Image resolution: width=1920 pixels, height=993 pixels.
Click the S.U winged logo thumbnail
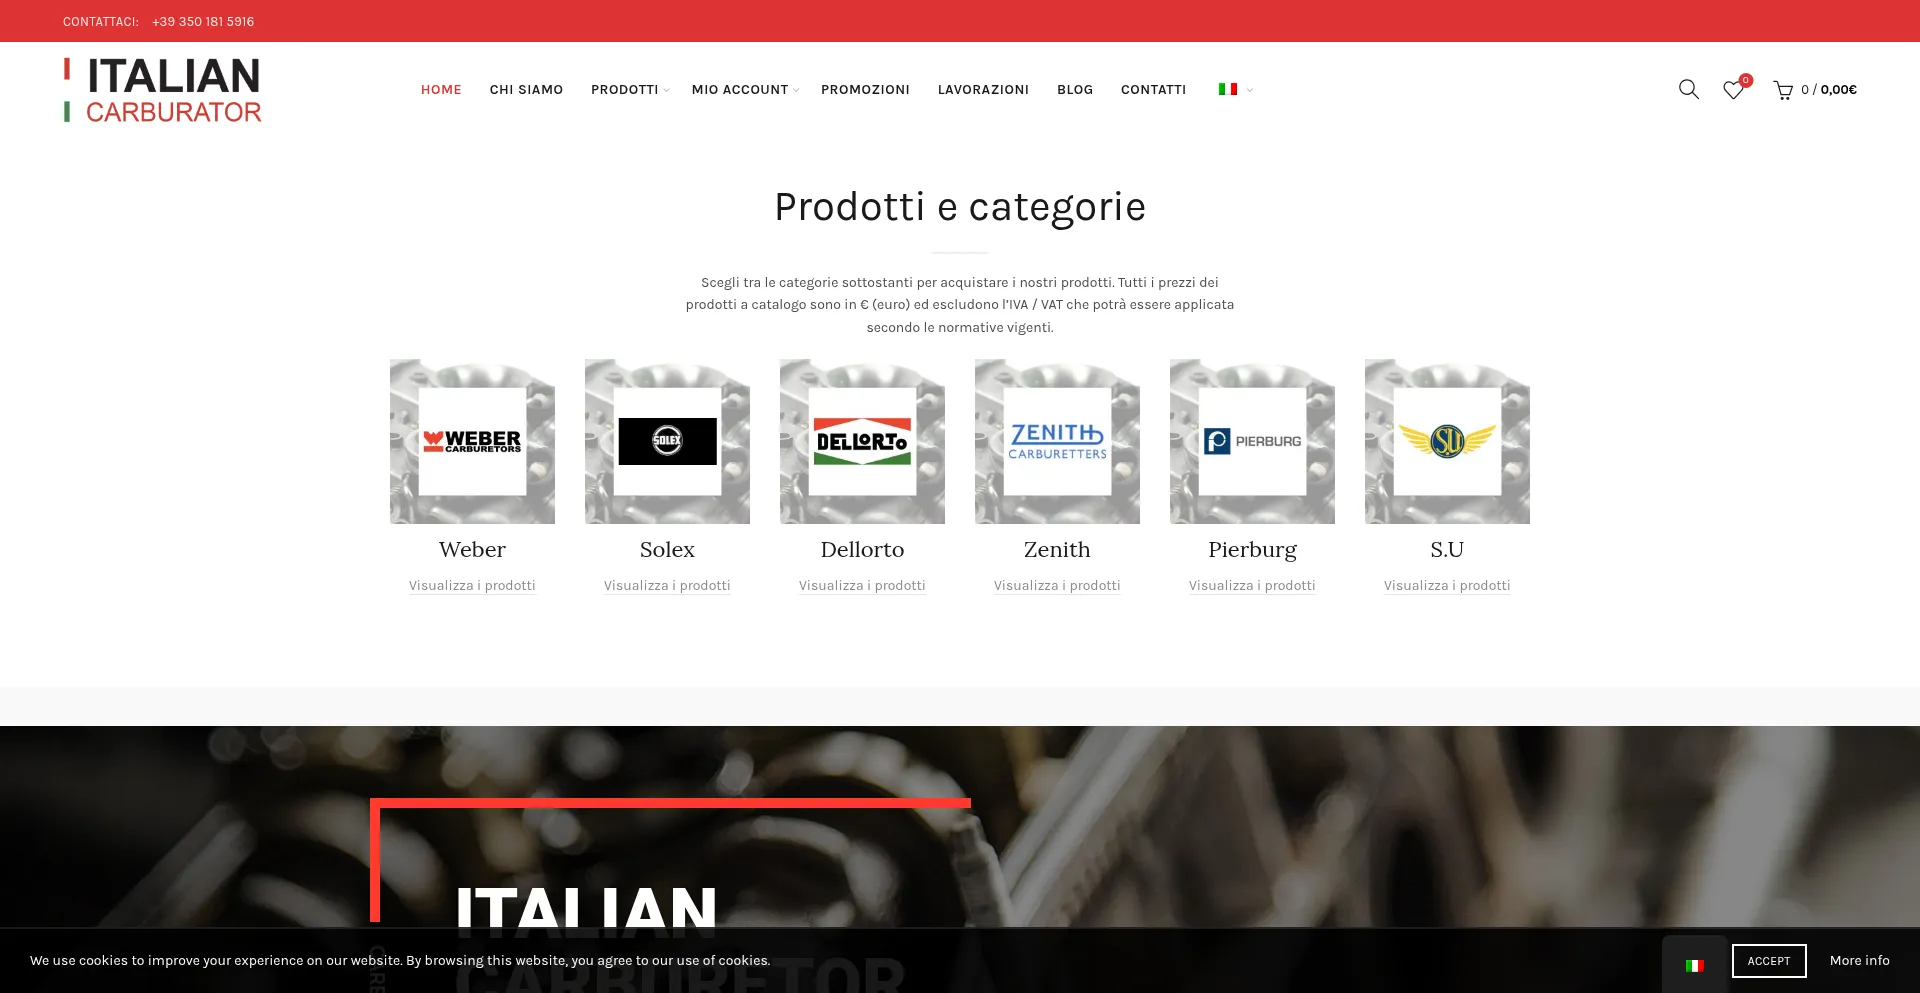1447,441
